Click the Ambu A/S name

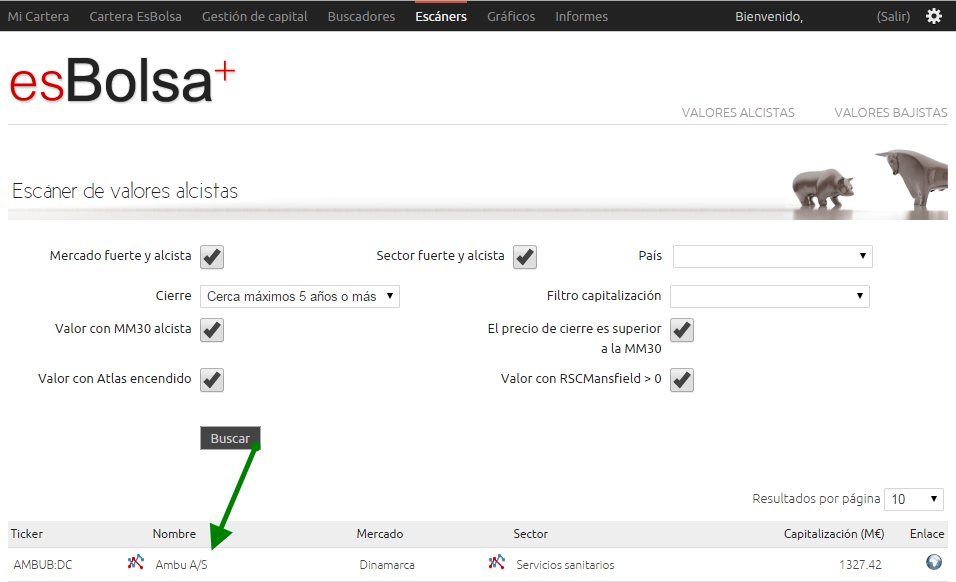click(181, 565)
